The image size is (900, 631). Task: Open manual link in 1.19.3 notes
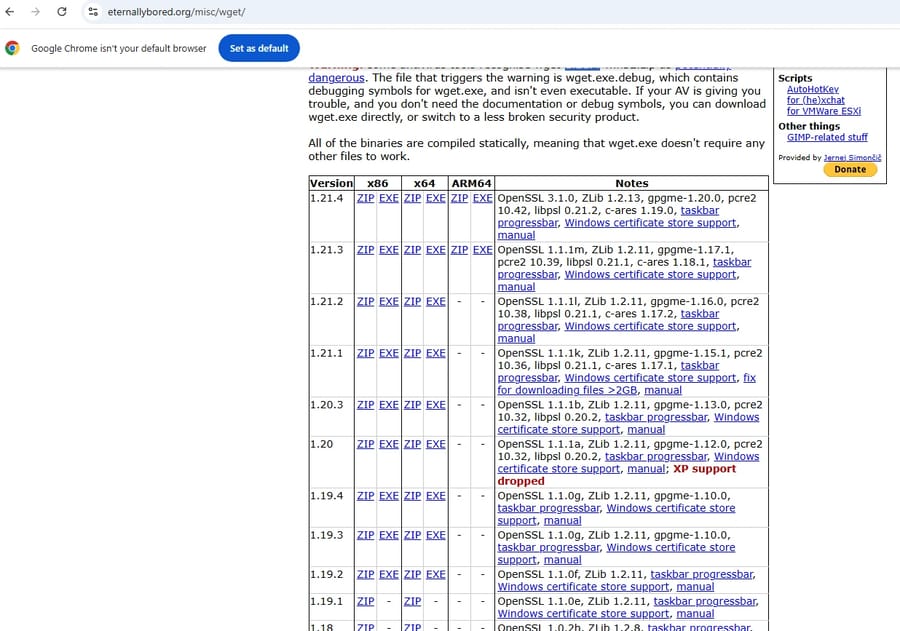pos(562,560)
